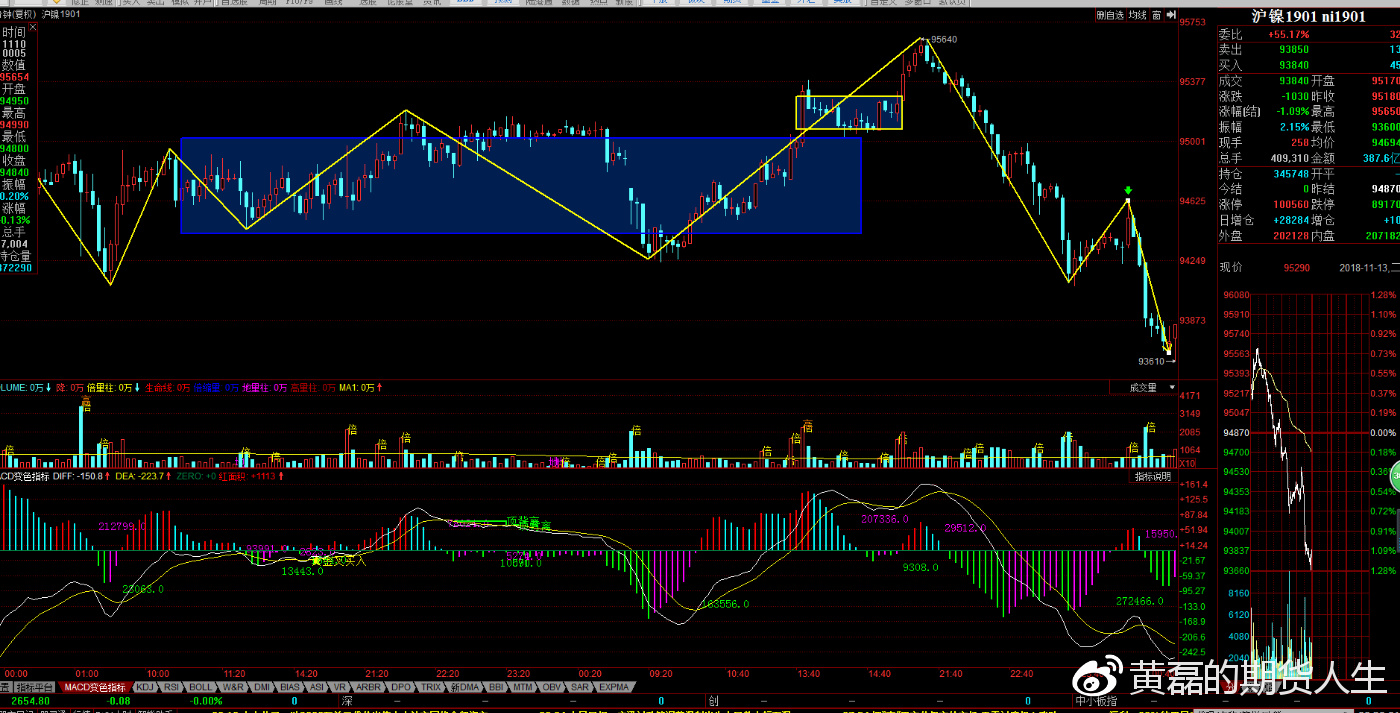1400x713 pixels.
Task: Click the 窗 window layout button
Action: (1156, 15)
